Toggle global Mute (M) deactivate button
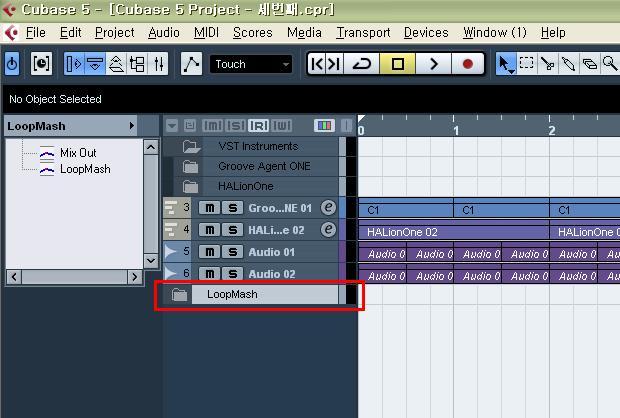Image resolution: width=620 pixels, height=418 pixels. (212, 126)
